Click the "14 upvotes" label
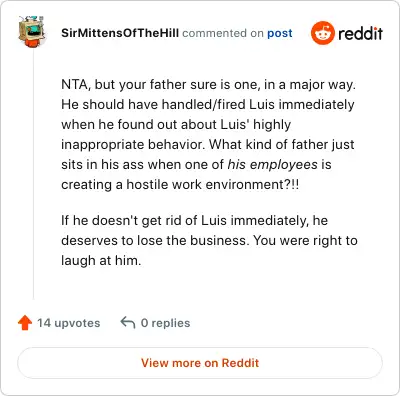 pyautogui.click(x=69, y=323)
